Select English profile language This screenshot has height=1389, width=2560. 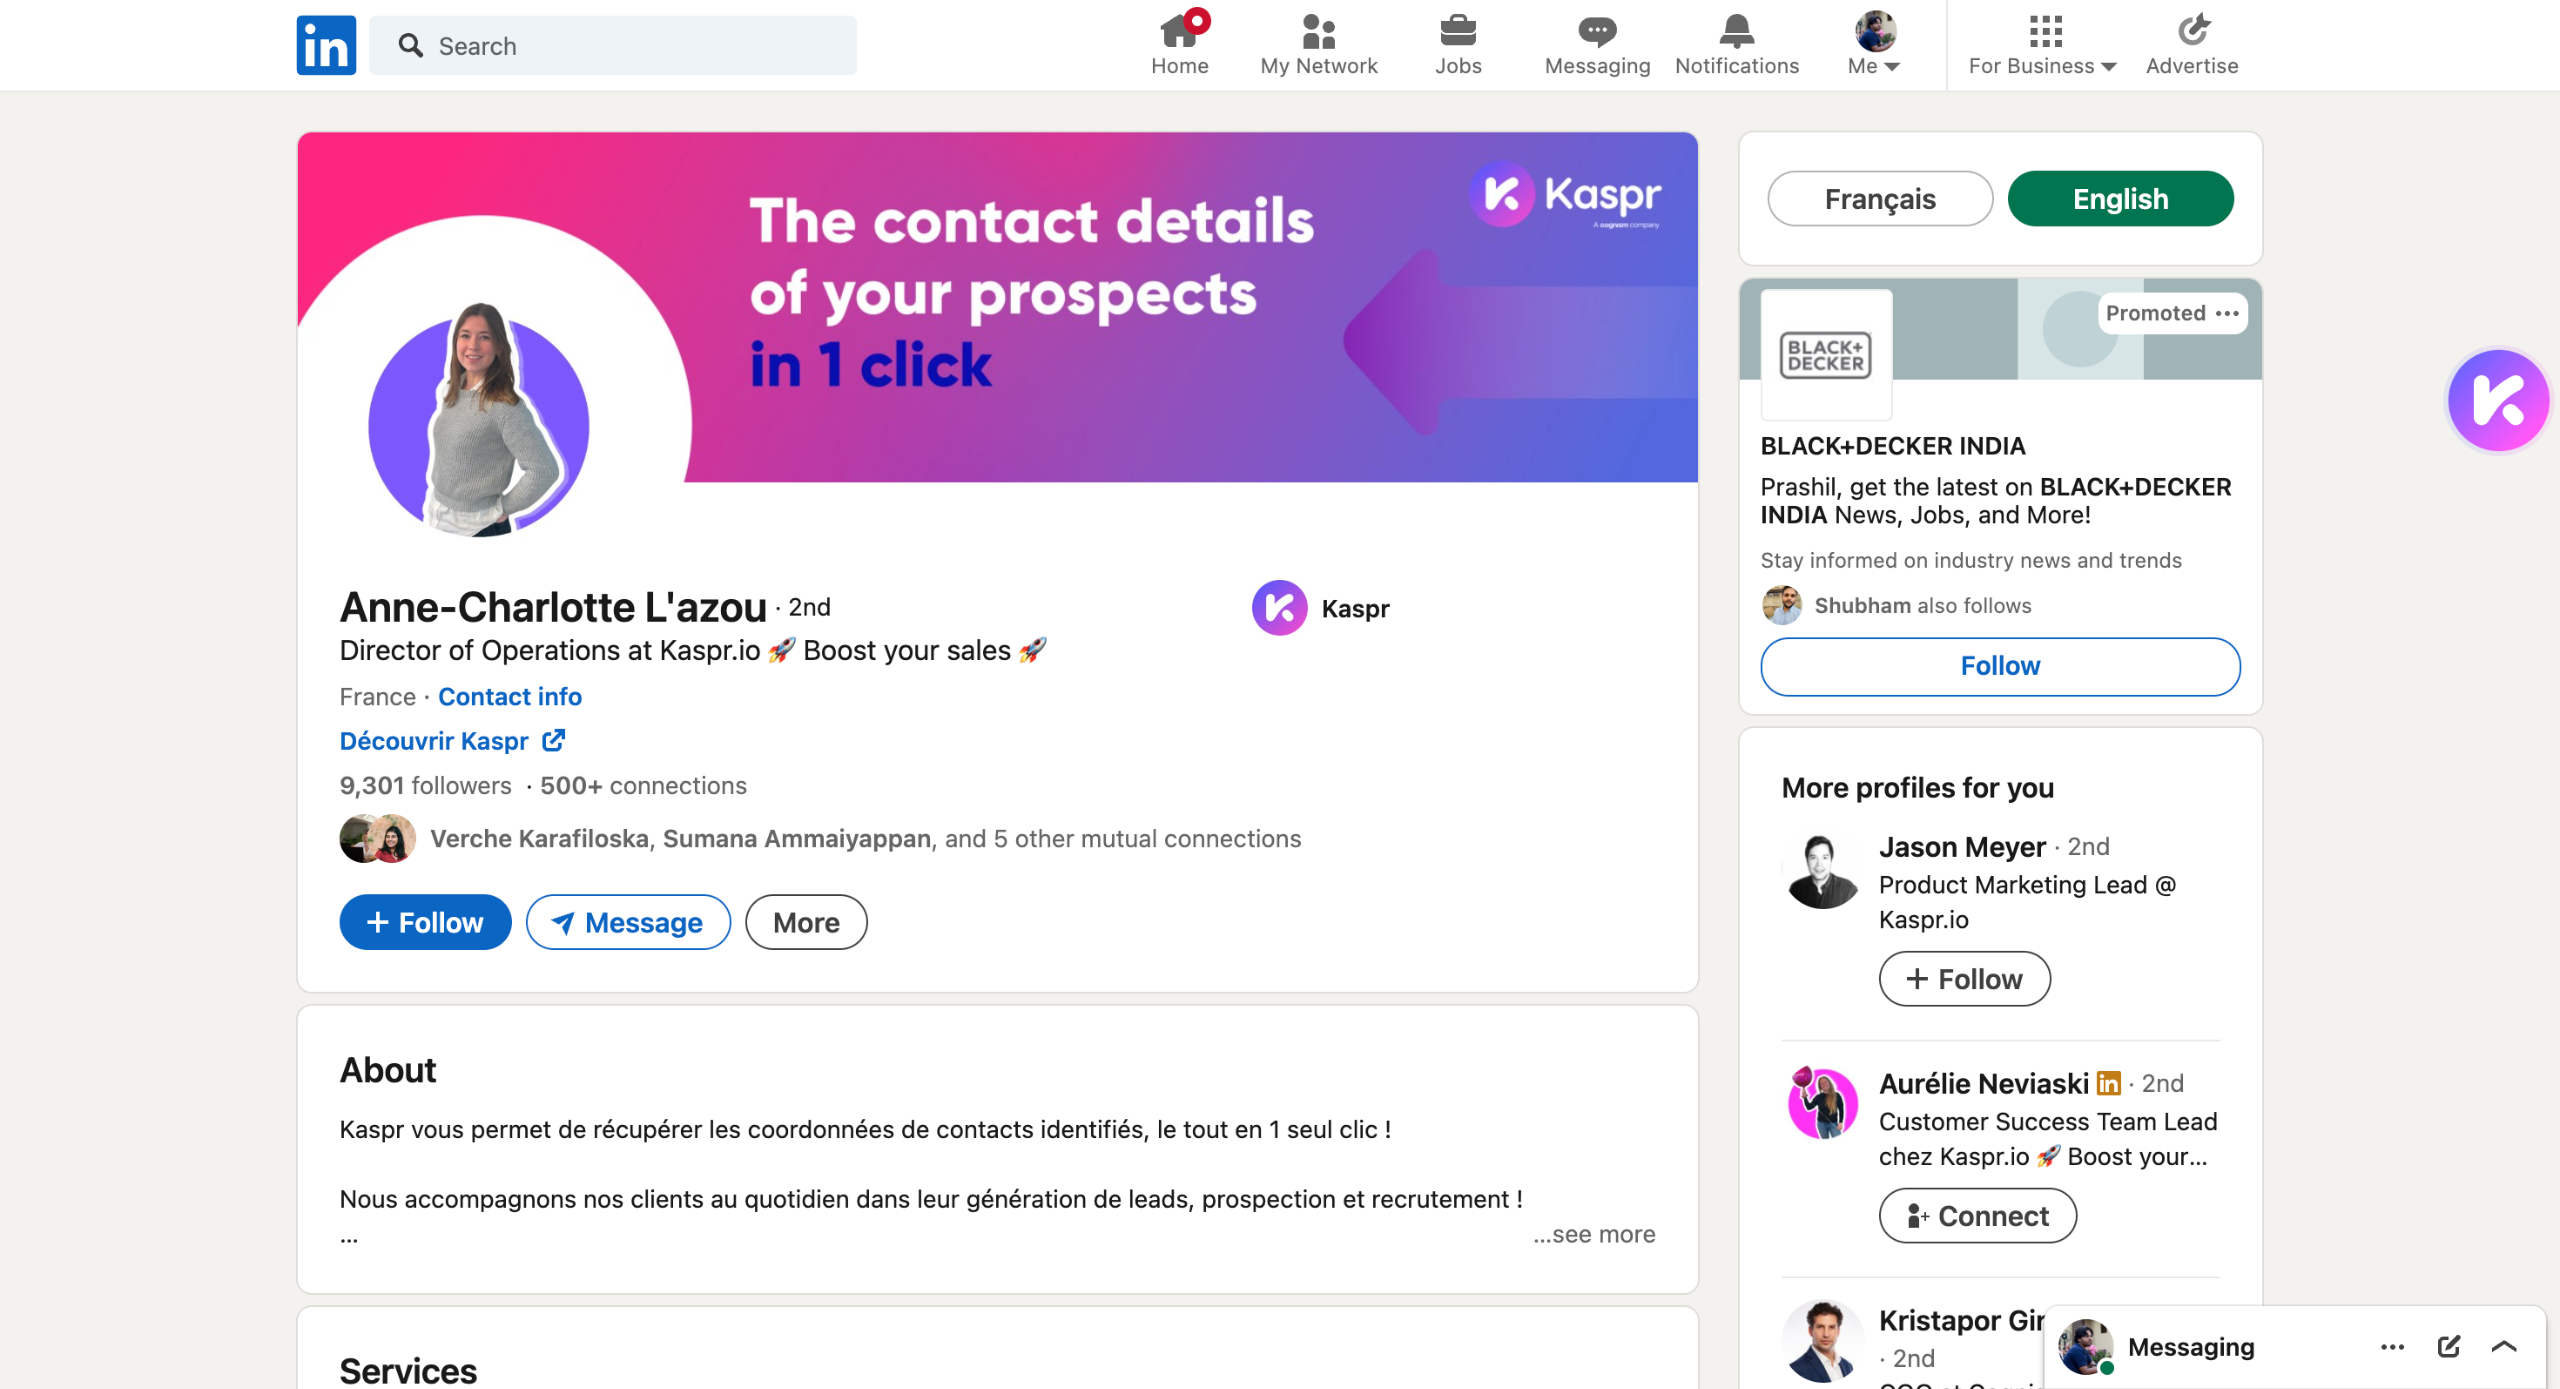click(x=2120, y=199)
